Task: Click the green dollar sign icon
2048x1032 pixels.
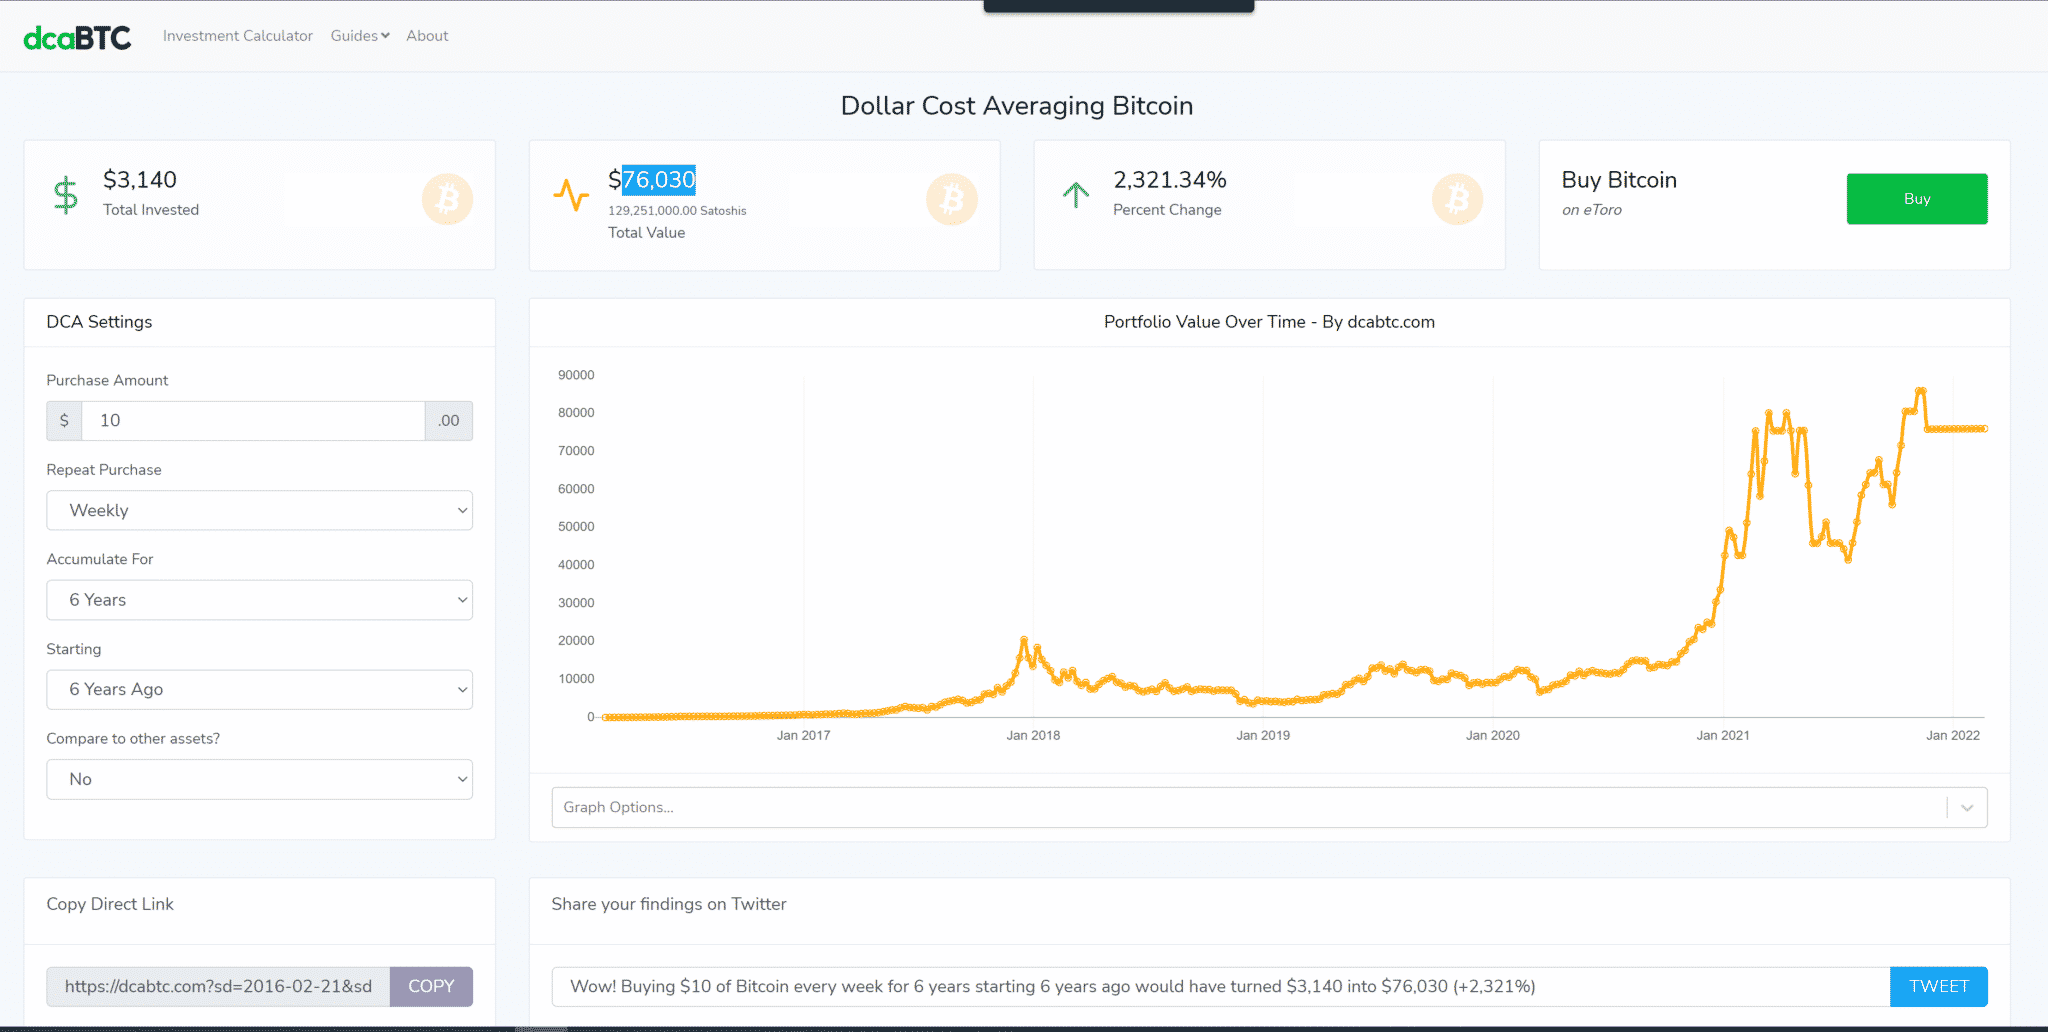Action: point(66,195)
